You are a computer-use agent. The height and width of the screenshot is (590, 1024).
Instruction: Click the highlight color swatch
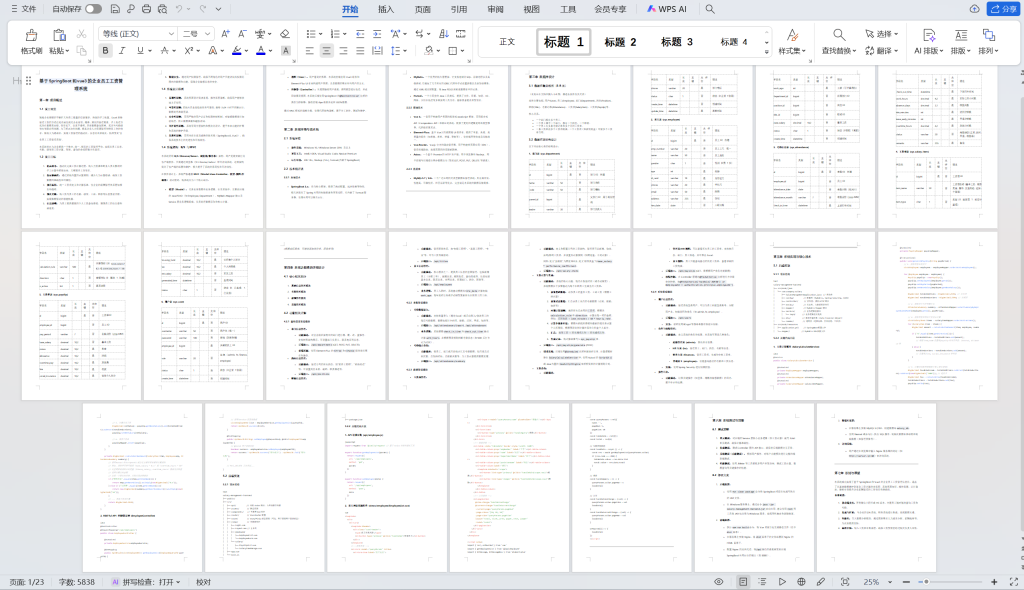(236, 50)
